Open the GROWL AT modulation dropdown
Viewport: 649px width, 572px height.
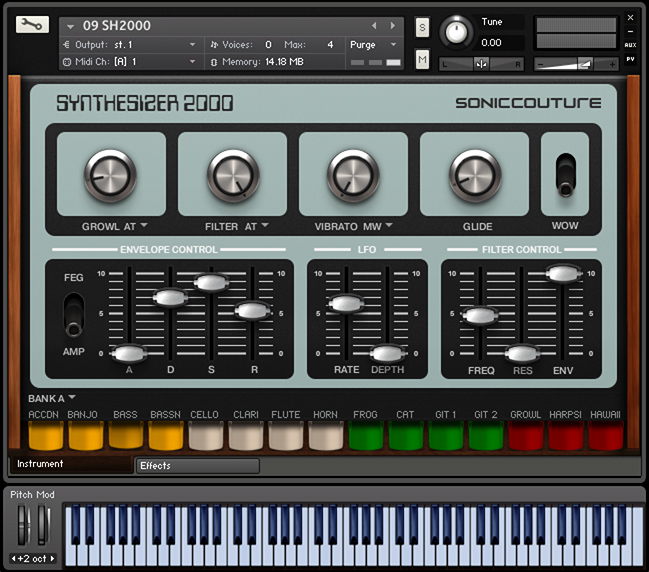(x=115, y=226)
